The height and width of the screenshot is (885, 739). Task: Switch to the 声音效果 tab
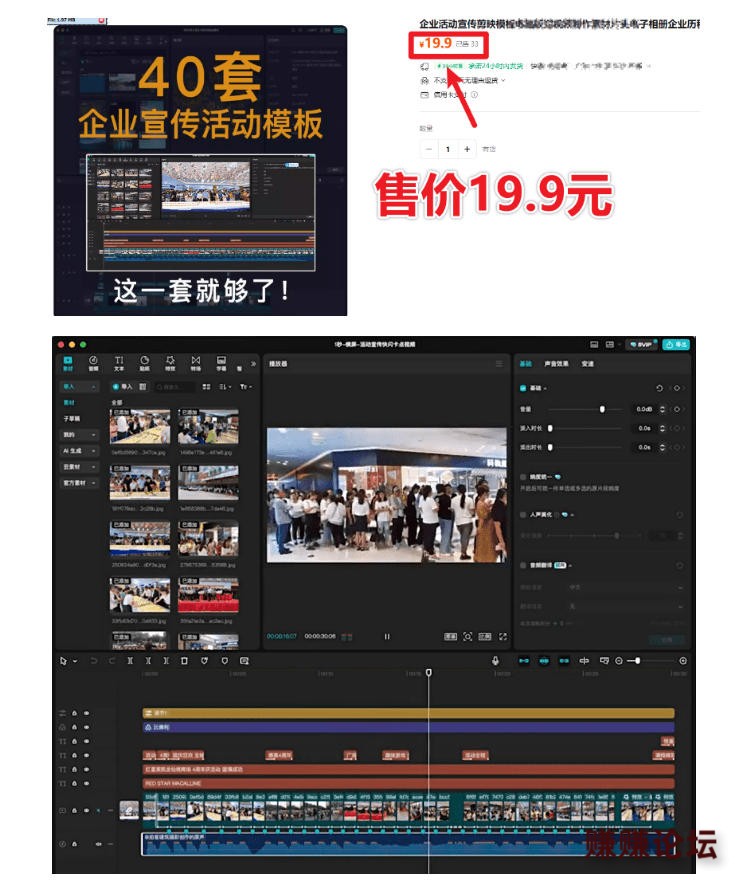556,364
